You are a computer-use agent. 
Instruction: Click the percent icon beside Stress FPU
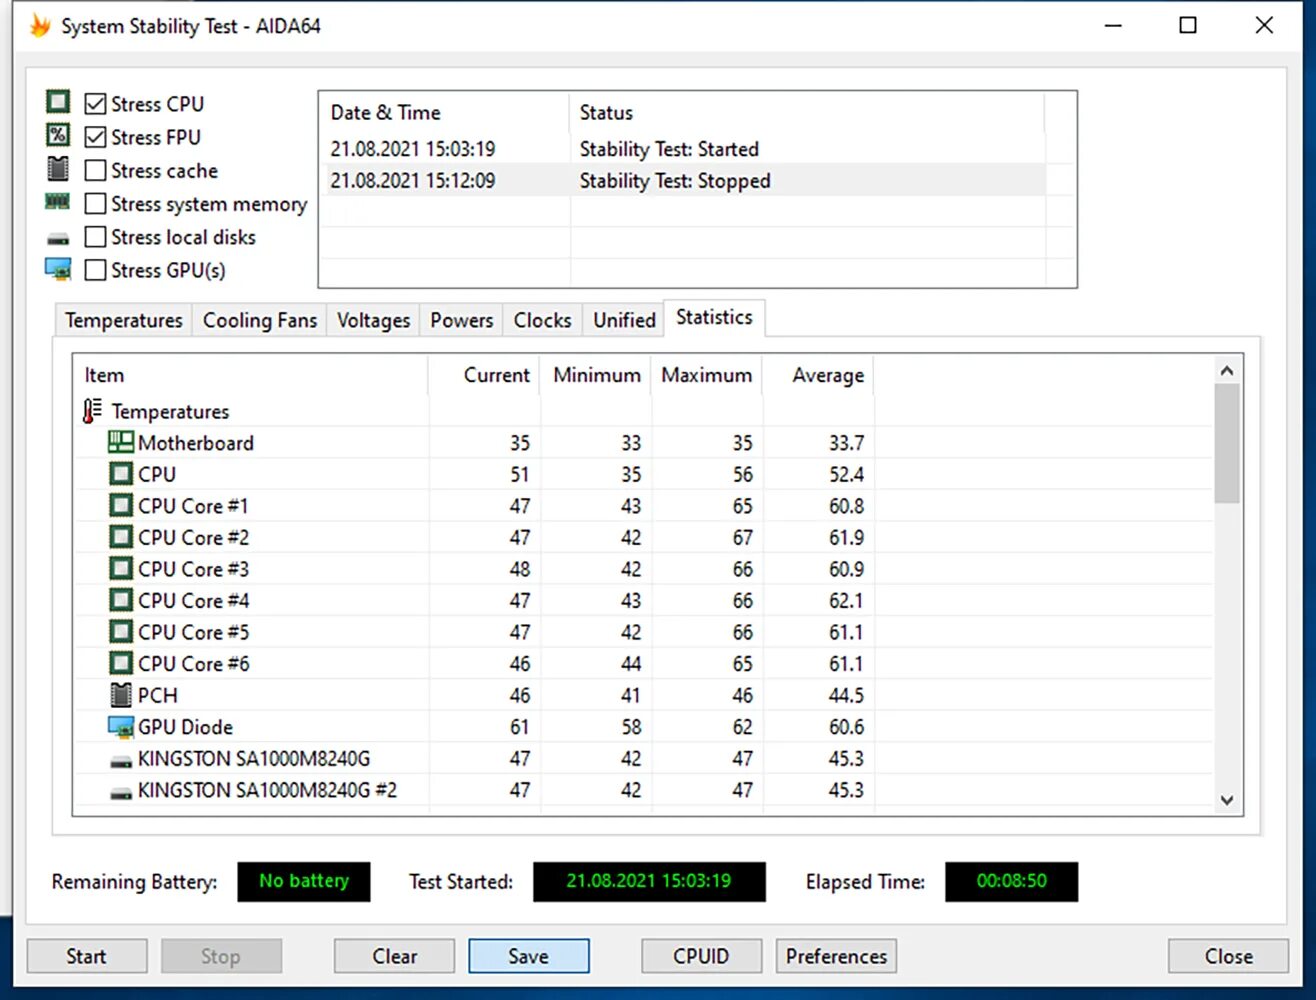tap(58, 135)
